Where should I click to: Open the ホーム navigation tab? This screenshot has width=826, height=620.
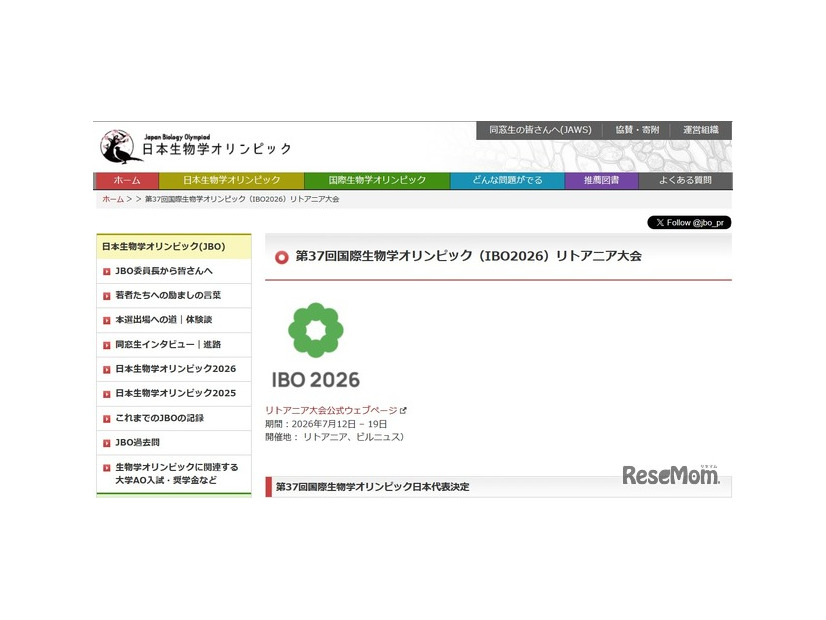(x=126, y=180)
